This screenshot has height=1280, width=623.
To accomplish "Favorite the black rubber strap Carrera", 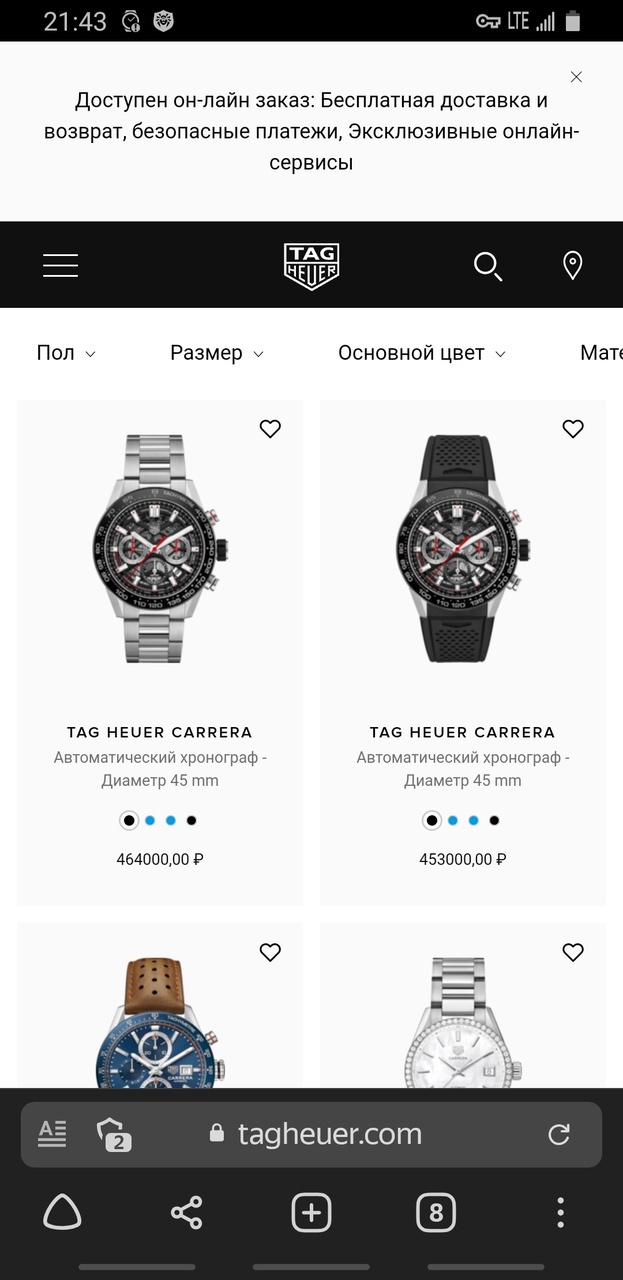I will coord(572,429).
